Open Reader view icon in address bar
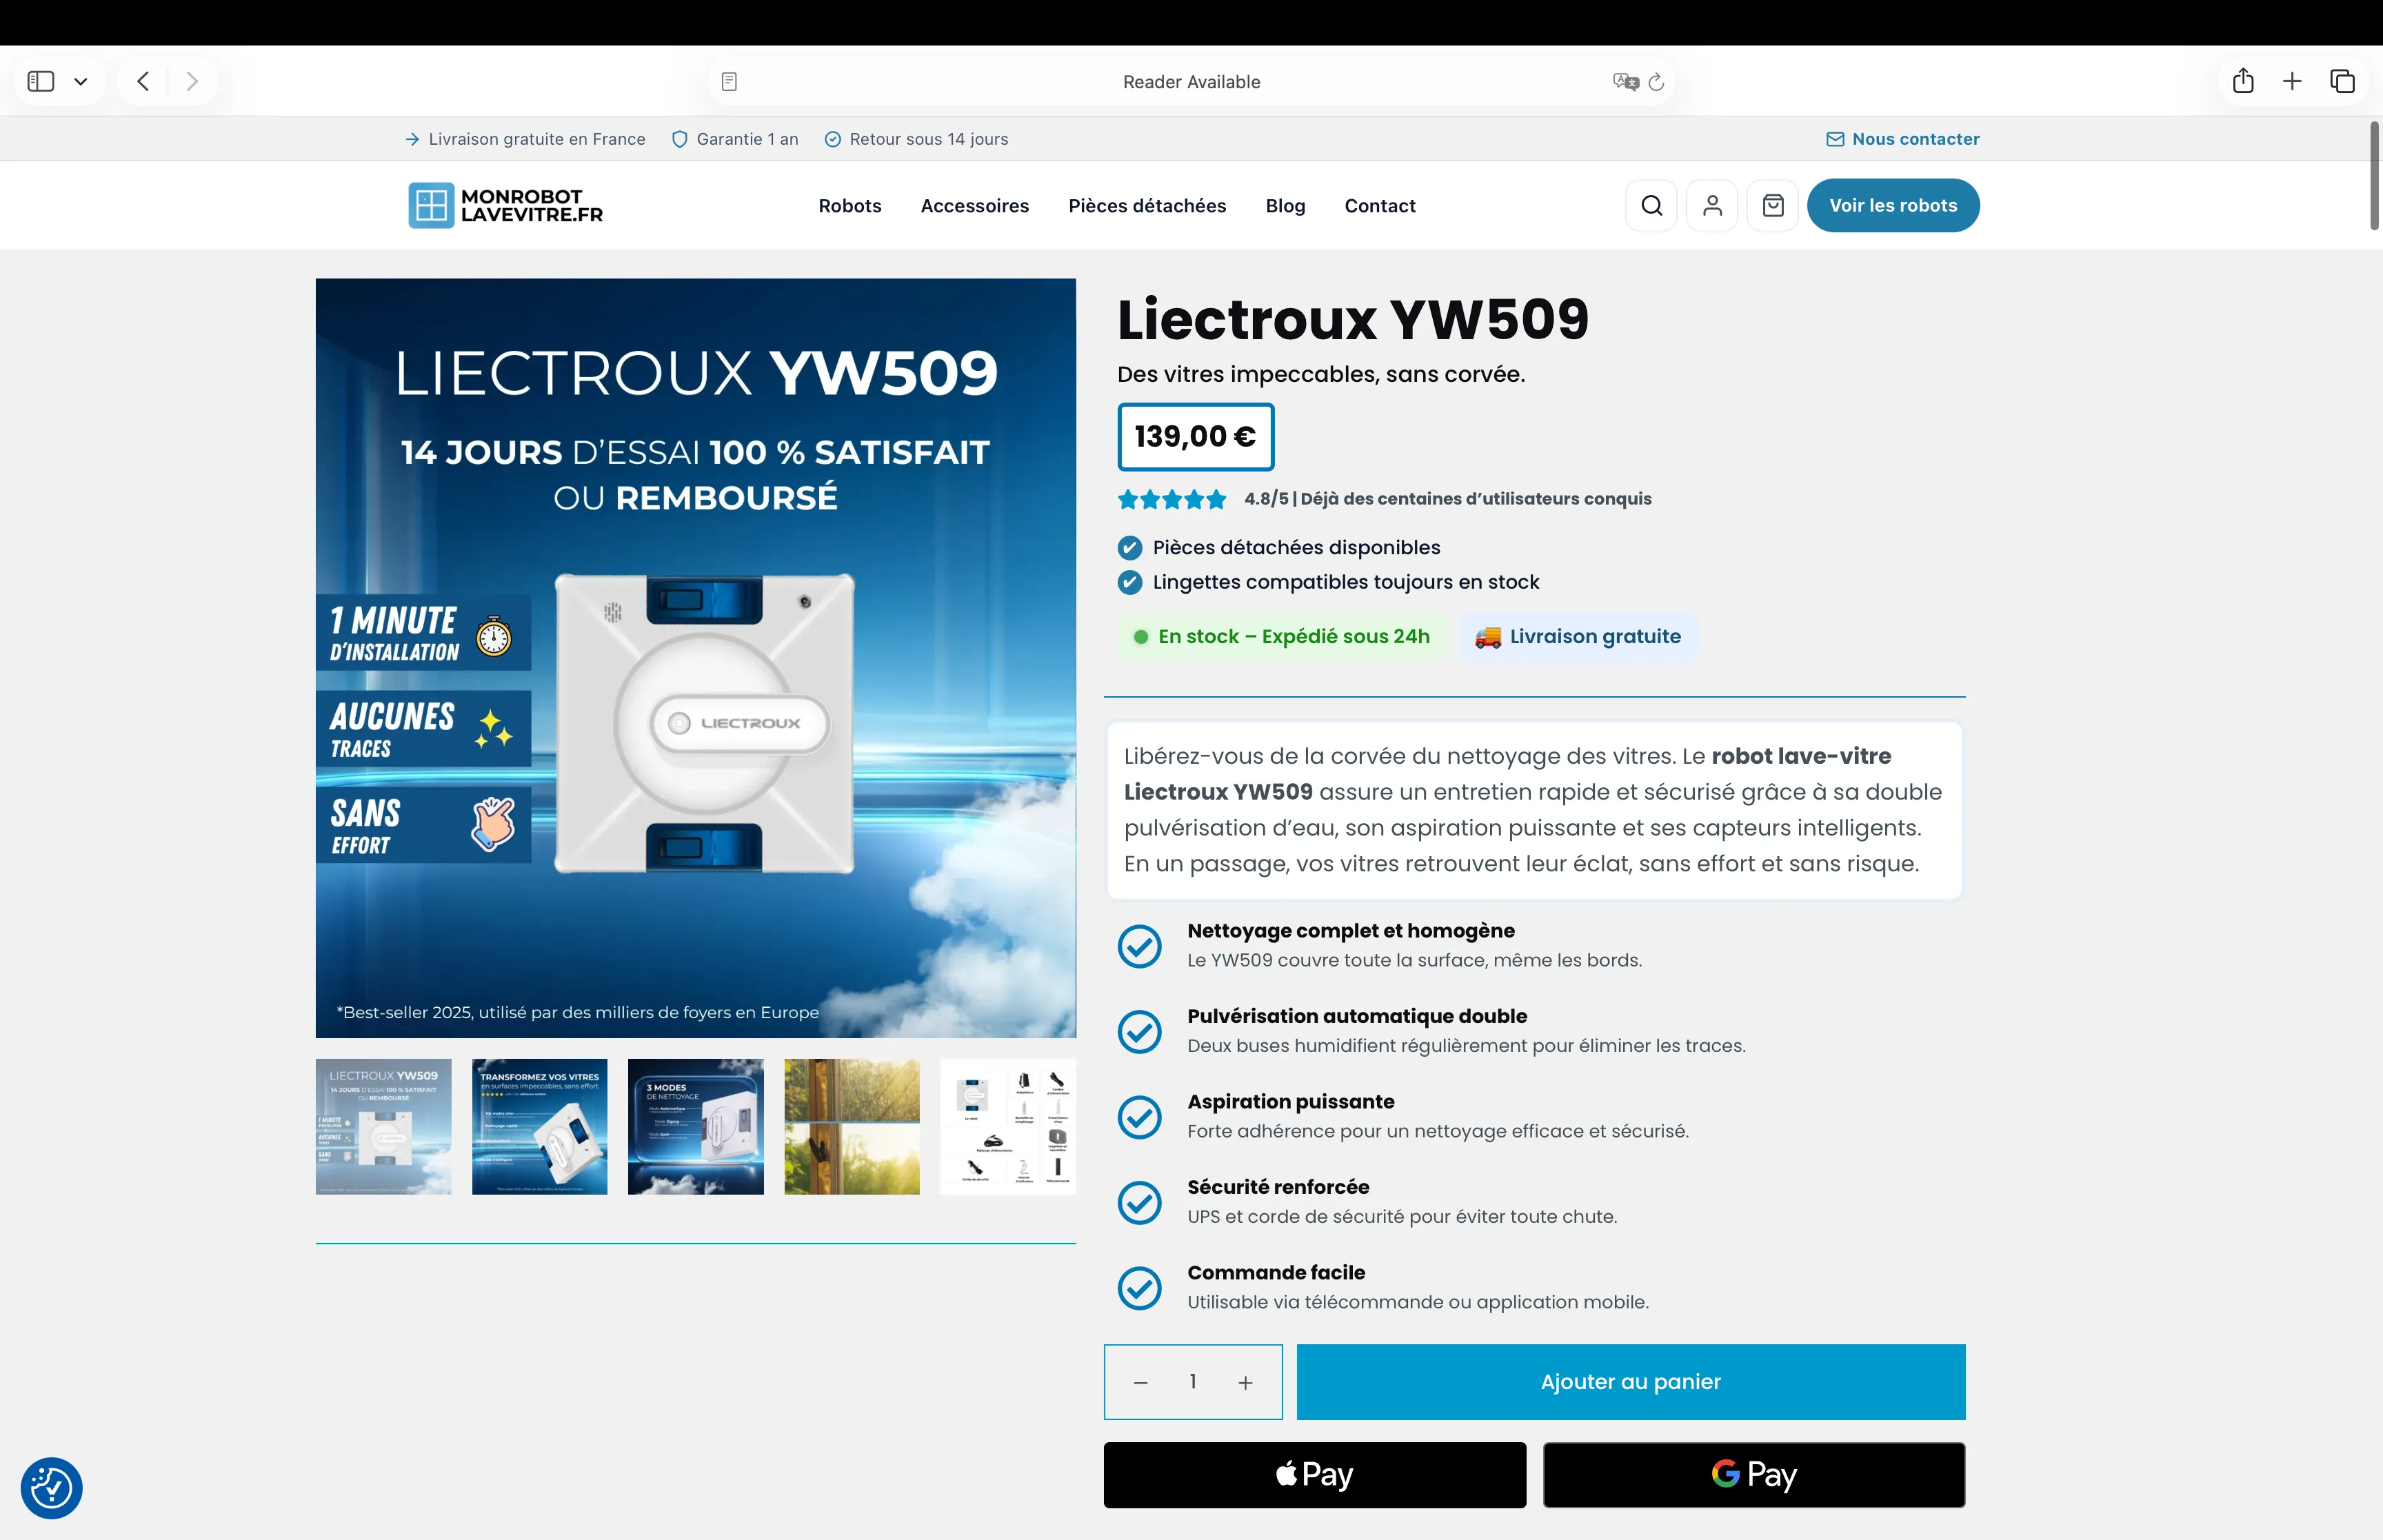Image resolution: width=2383 pixels, height=1540 pixels. [x=729, y=81]
